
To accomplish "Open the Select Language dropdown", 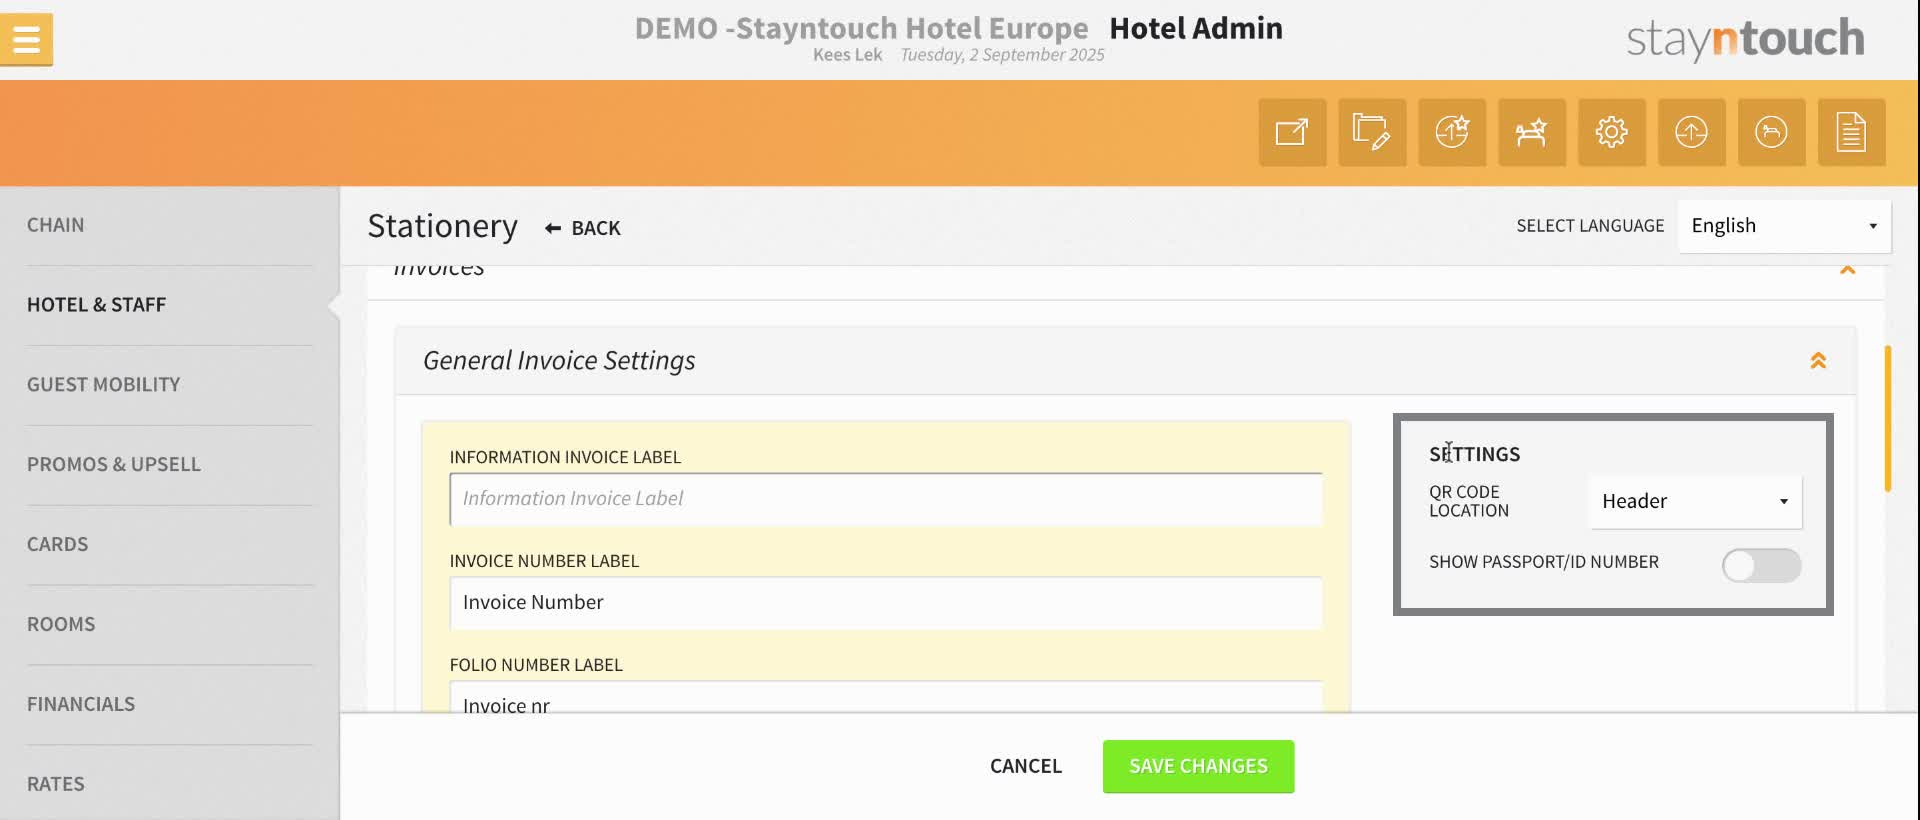I will 1784,226.
